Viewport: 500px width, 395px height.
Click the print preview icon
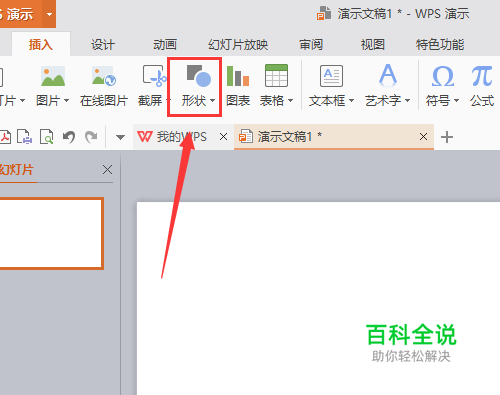coord(46,137)
